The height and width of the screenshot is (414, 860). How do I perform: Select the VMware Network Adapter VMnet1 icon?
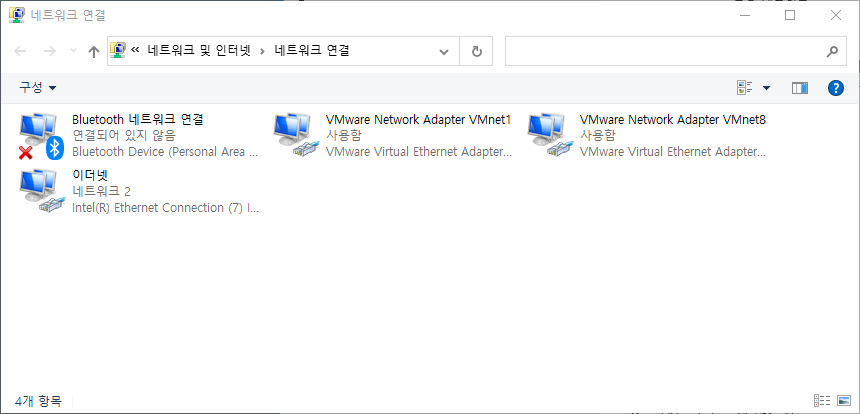click(x=296, y=136)
